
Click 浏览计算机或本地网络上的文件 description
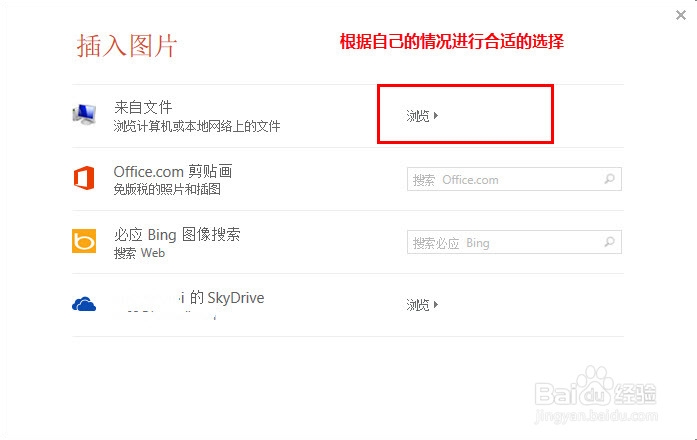coord(197,126)
